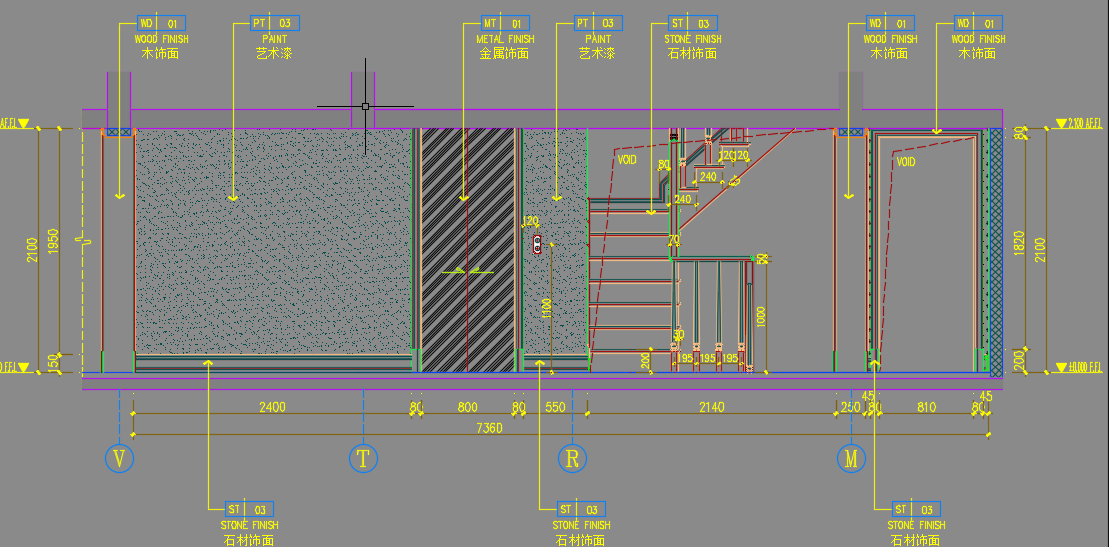Select the 800 dimension text
Screen dimensions: 1109x547
coord(468,407)
